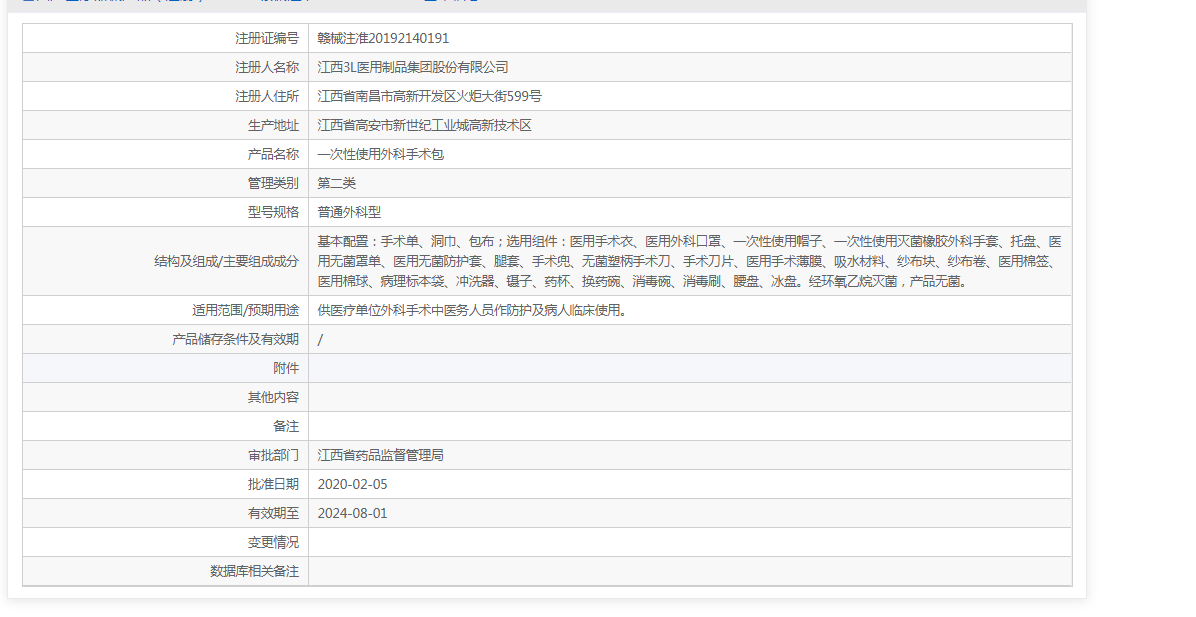Click the 有效期至 label cell
1196x617 pixels.
click(166, 513)
